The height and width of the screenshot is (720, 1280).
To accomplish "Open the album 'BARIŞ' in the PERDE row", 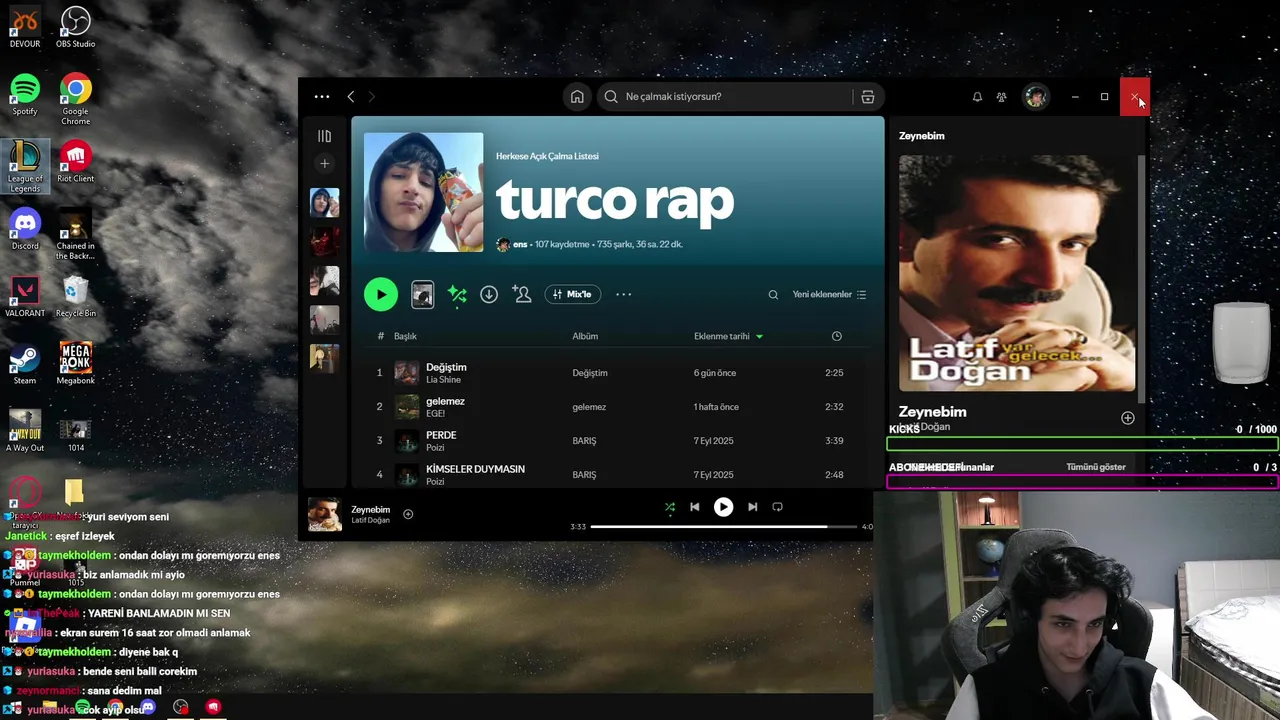I will [x=584, y=441].
